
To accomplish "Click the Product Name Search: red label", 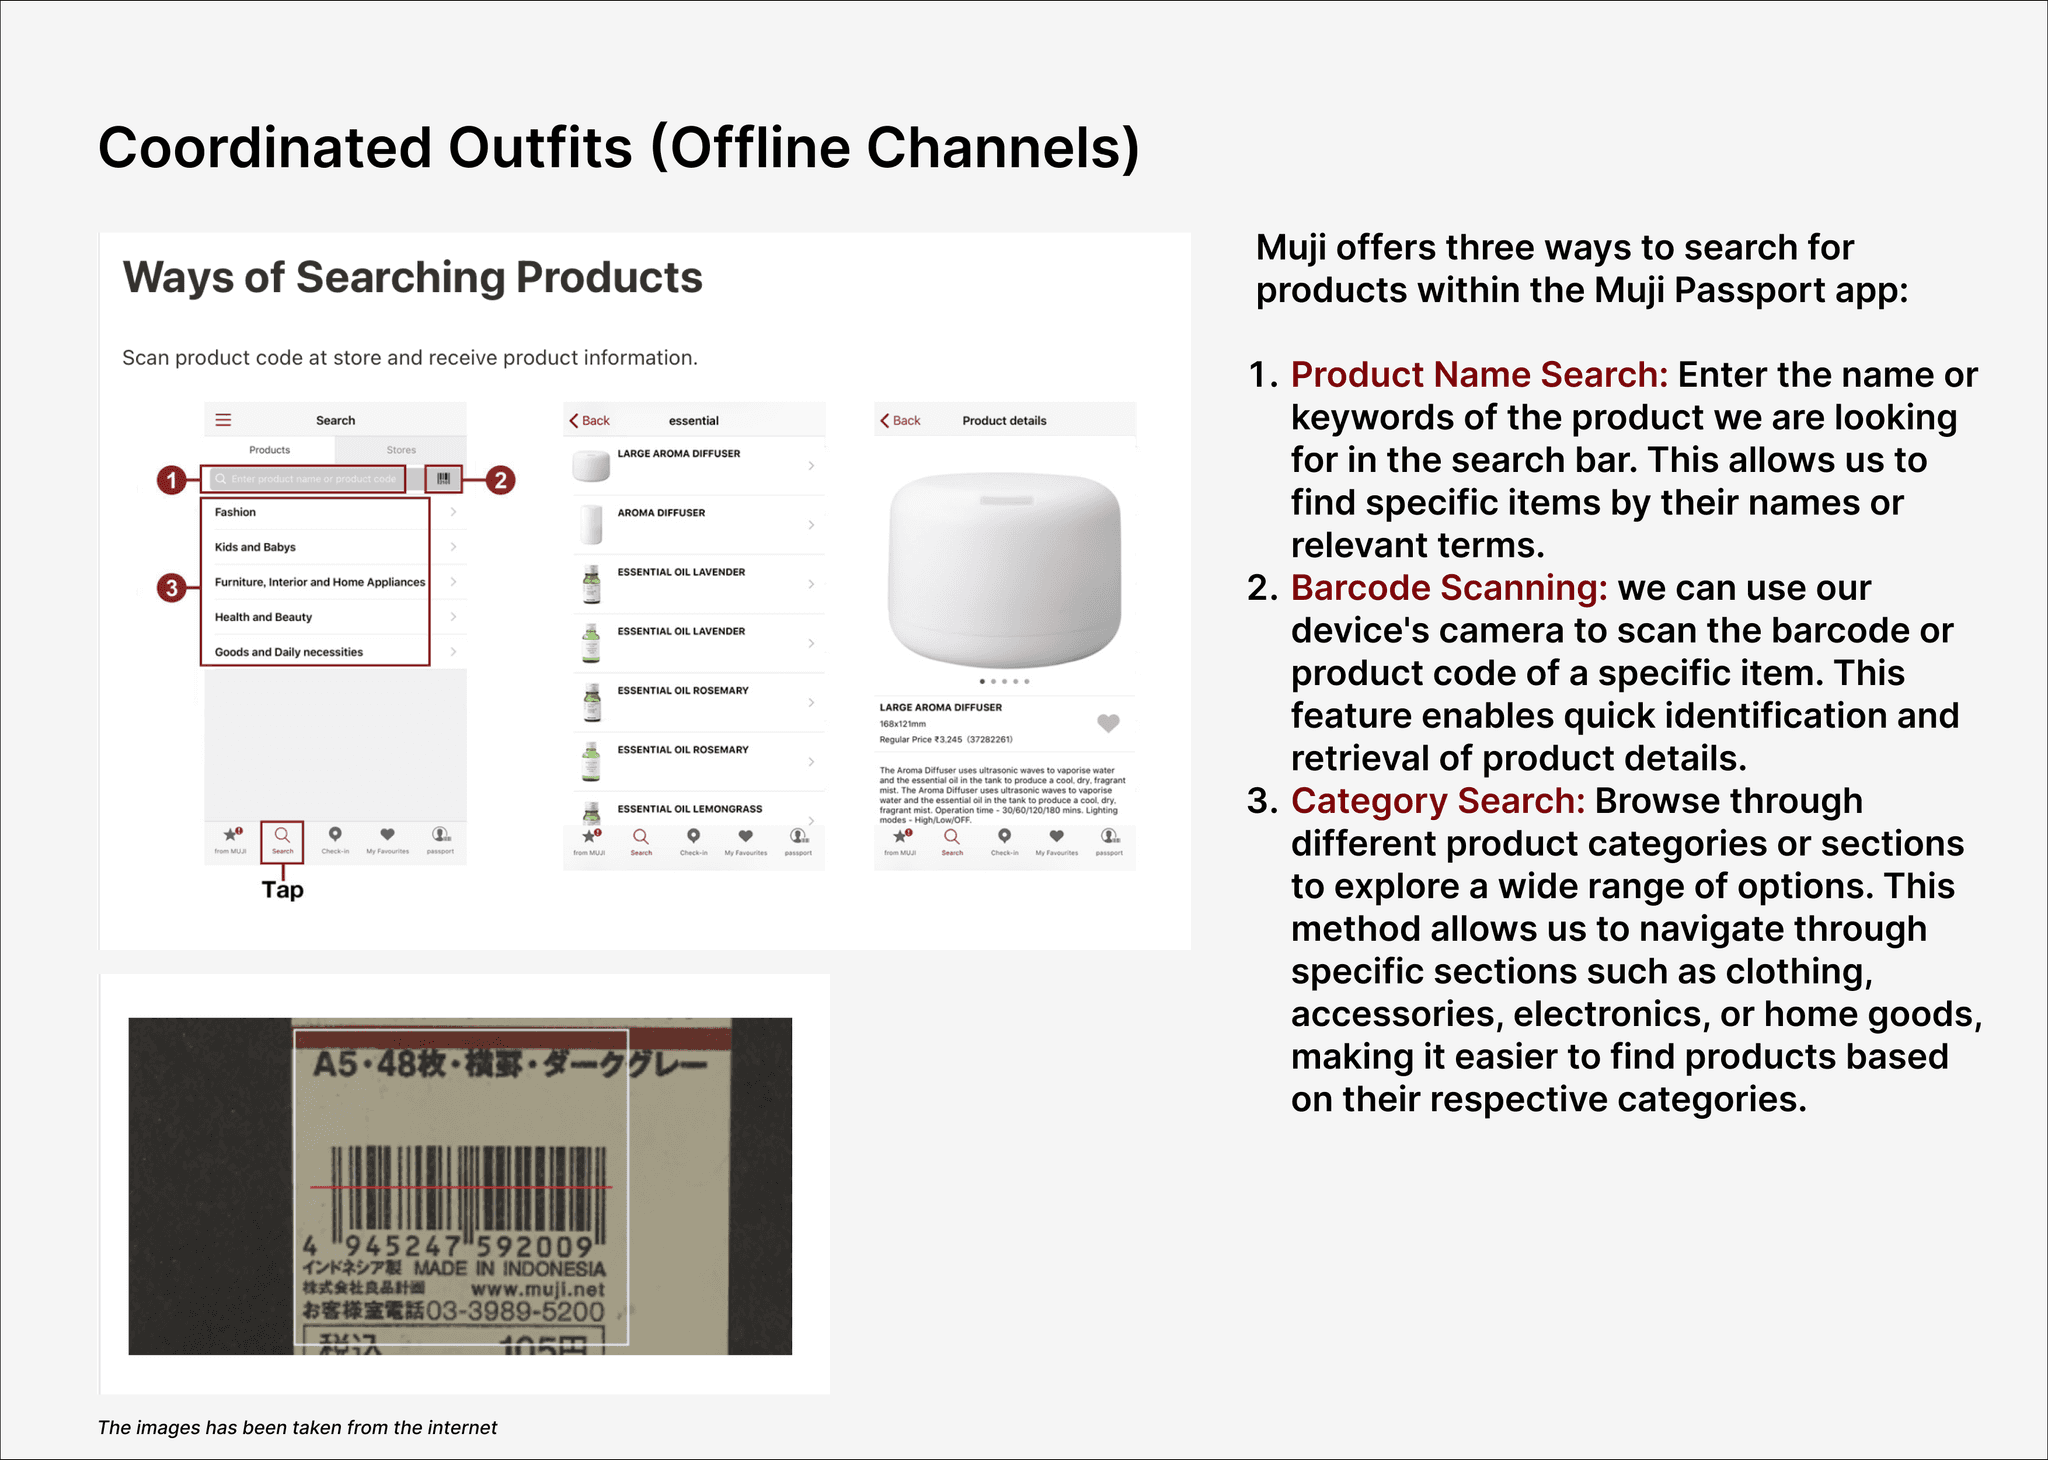I will click(x=1480, y=374).
